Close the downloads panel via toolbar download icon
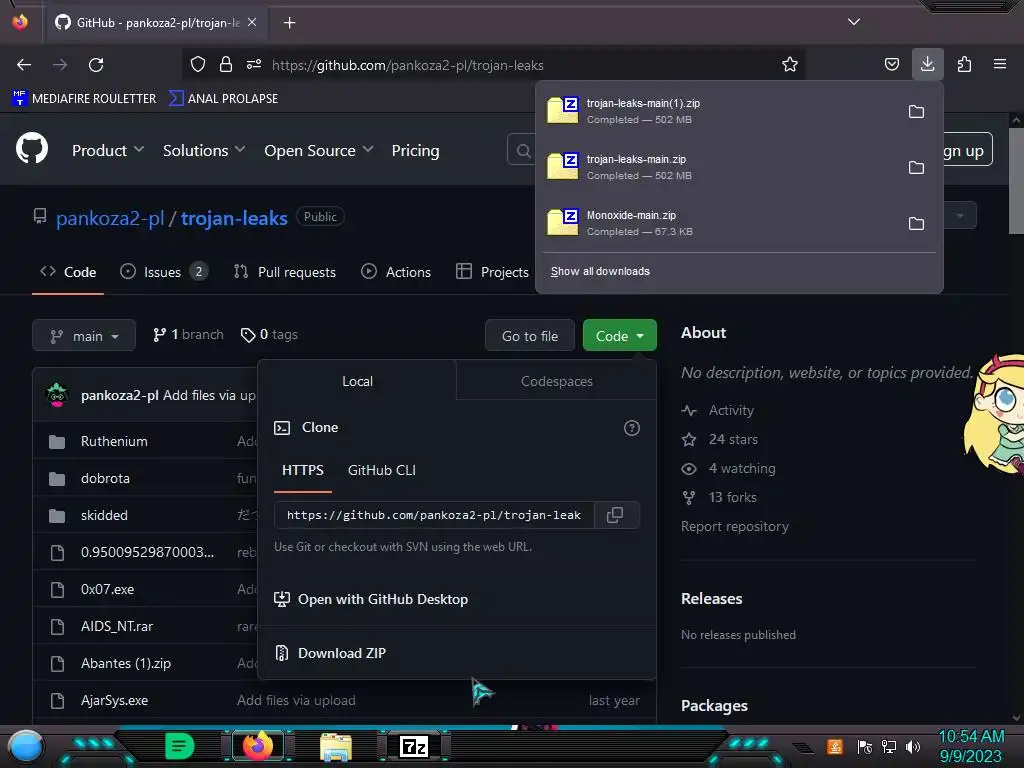The width and height of the screenshot is (1024, 768). click(x=927, y=64)
